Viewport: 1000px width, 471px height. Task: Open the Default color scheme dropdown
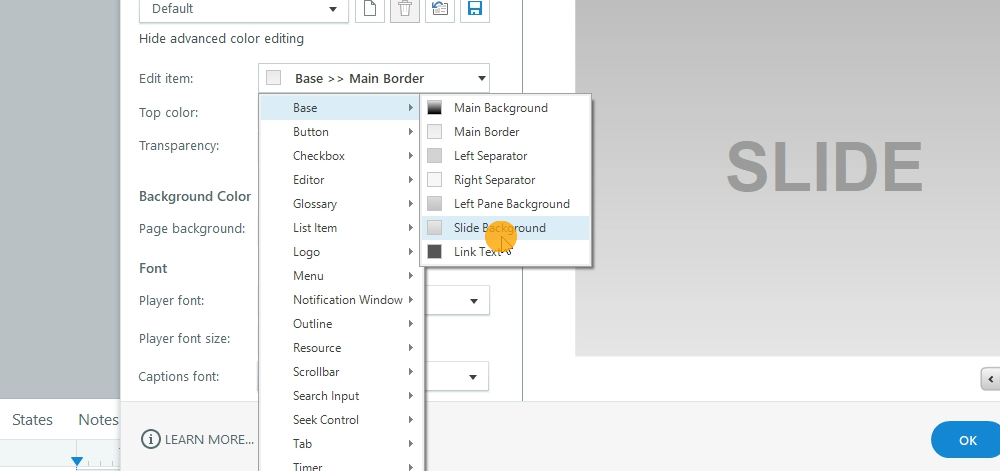243,9
